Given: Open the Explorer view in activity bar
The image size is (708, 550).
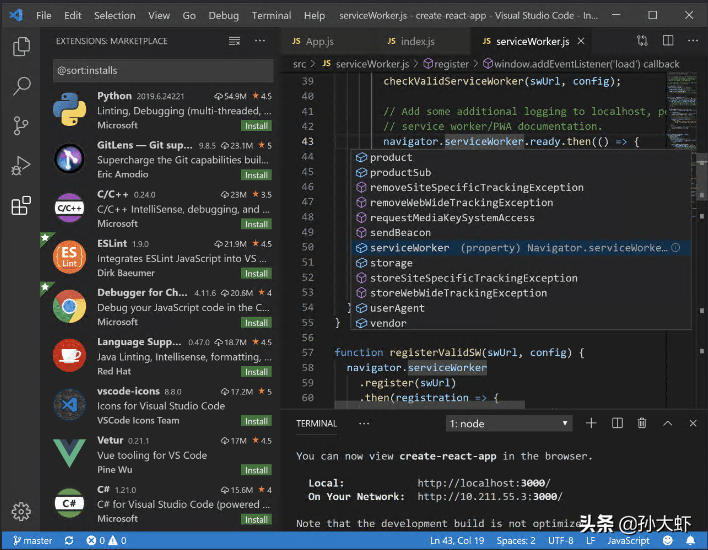Looking at the screenshot, I should (x=20, y=46).
